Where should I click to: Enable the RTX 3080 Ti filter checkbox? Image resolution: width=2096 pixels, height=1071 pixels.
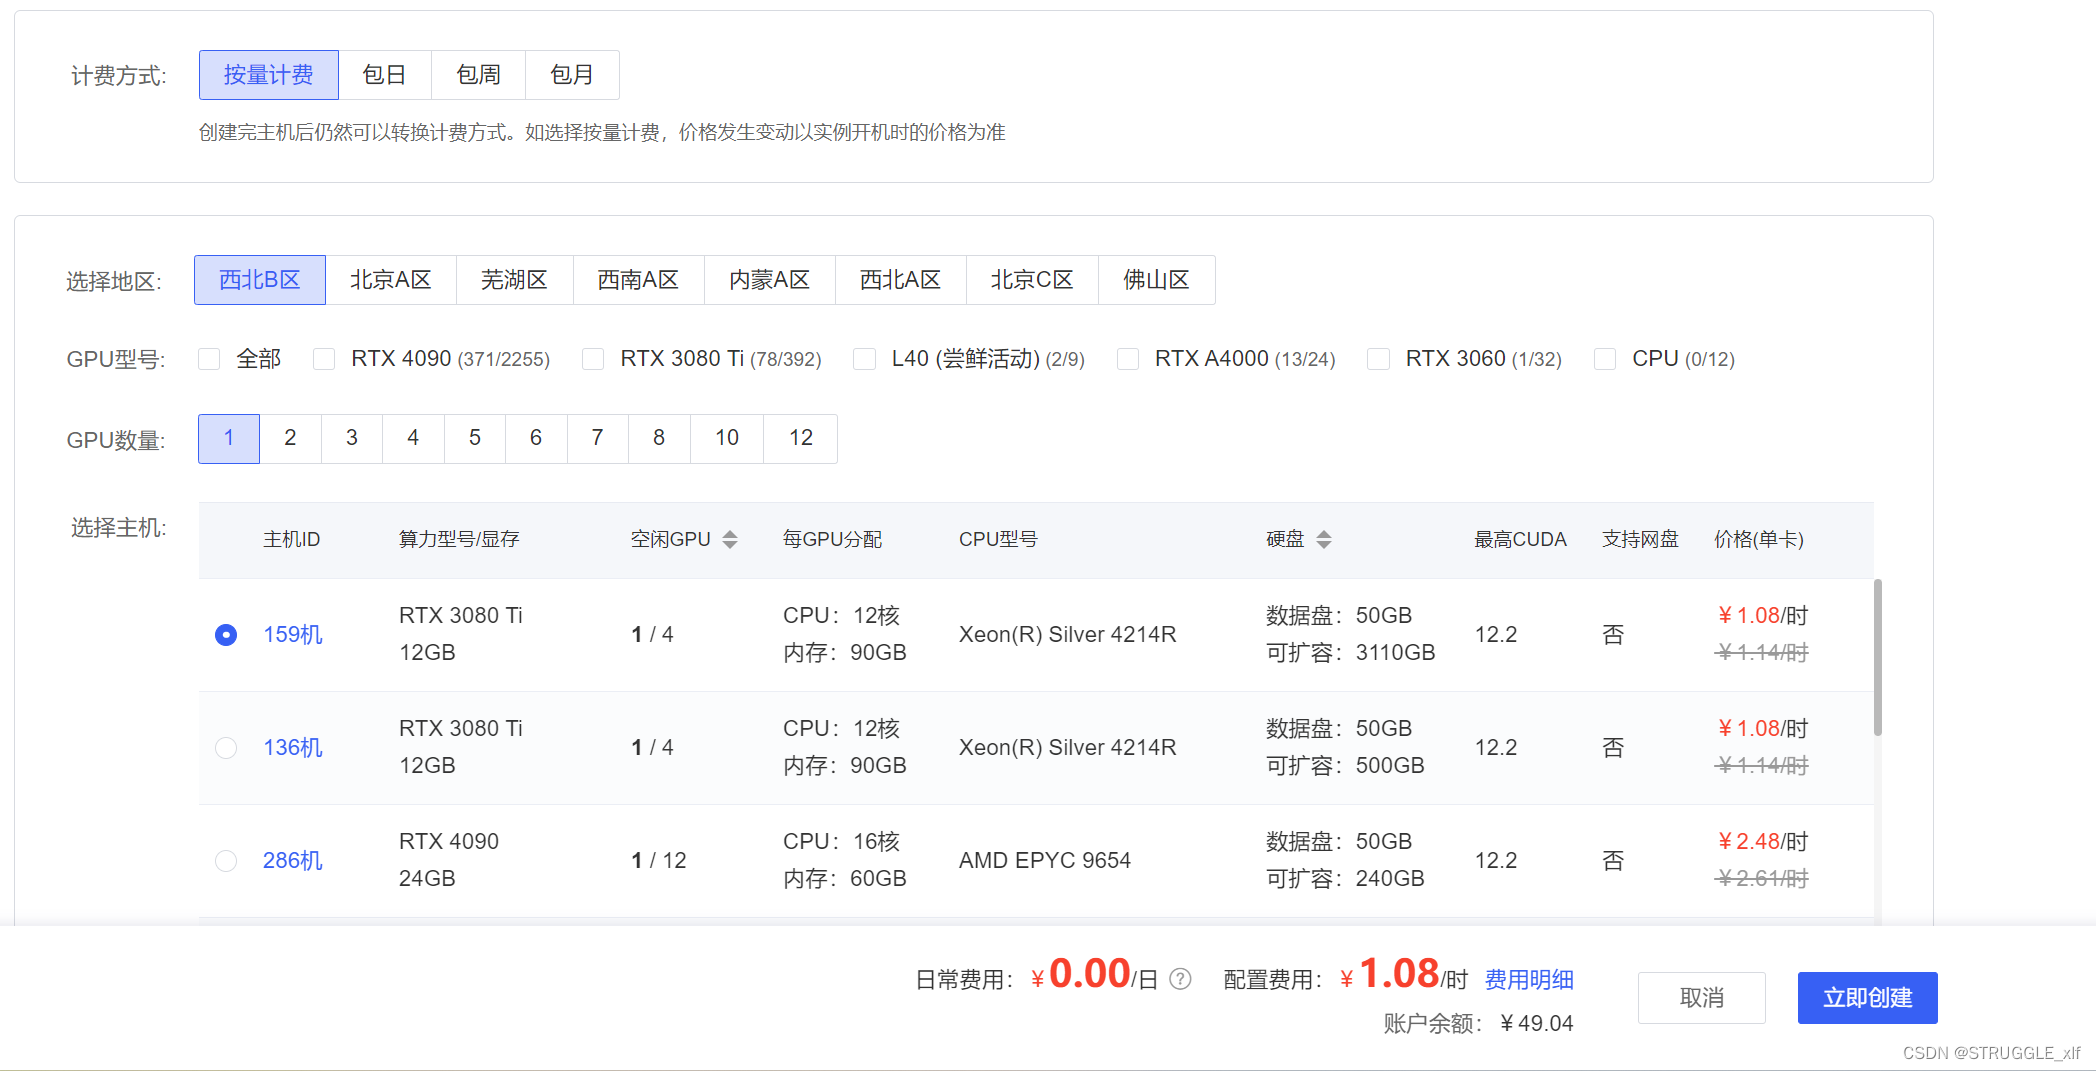pyautogui.click(x=593, y=359)
